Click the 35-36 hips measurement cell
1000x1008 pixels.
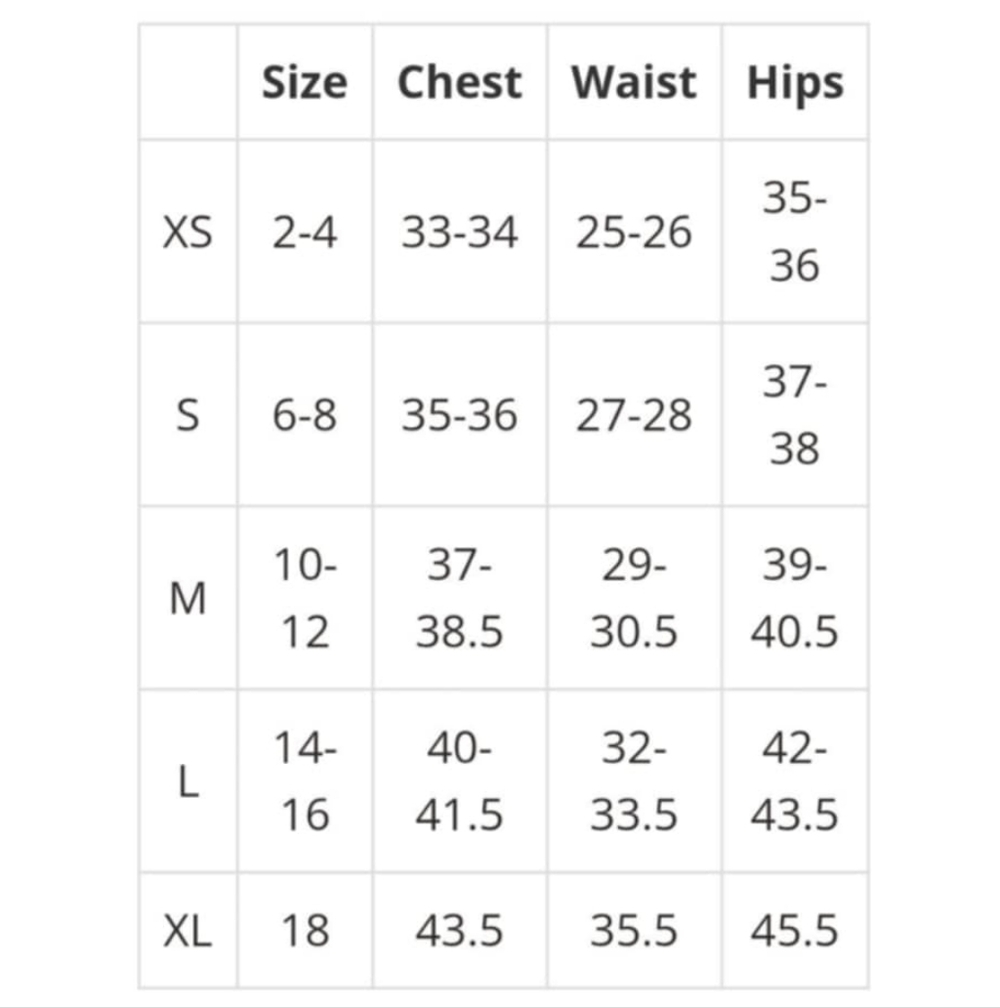[795, 233]
